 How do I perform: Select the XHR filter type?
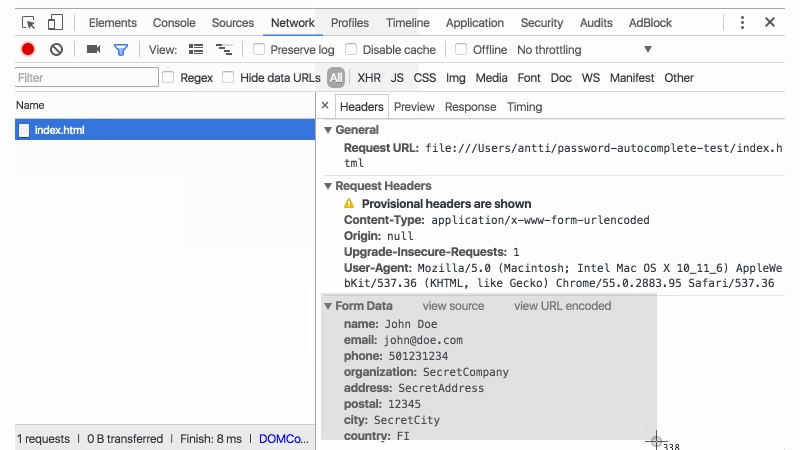point(368,77)
